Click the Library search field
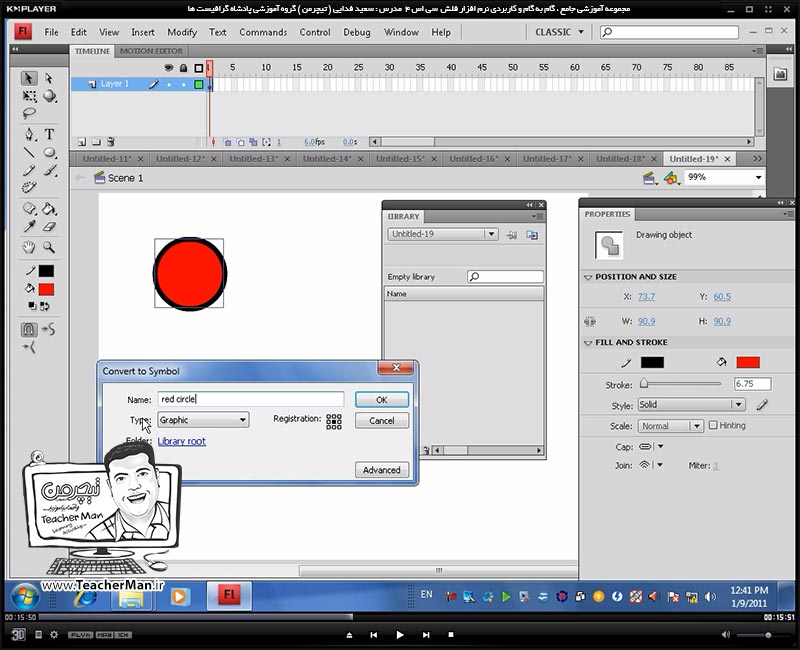This screenshot has width=800, height=650. 505,277
